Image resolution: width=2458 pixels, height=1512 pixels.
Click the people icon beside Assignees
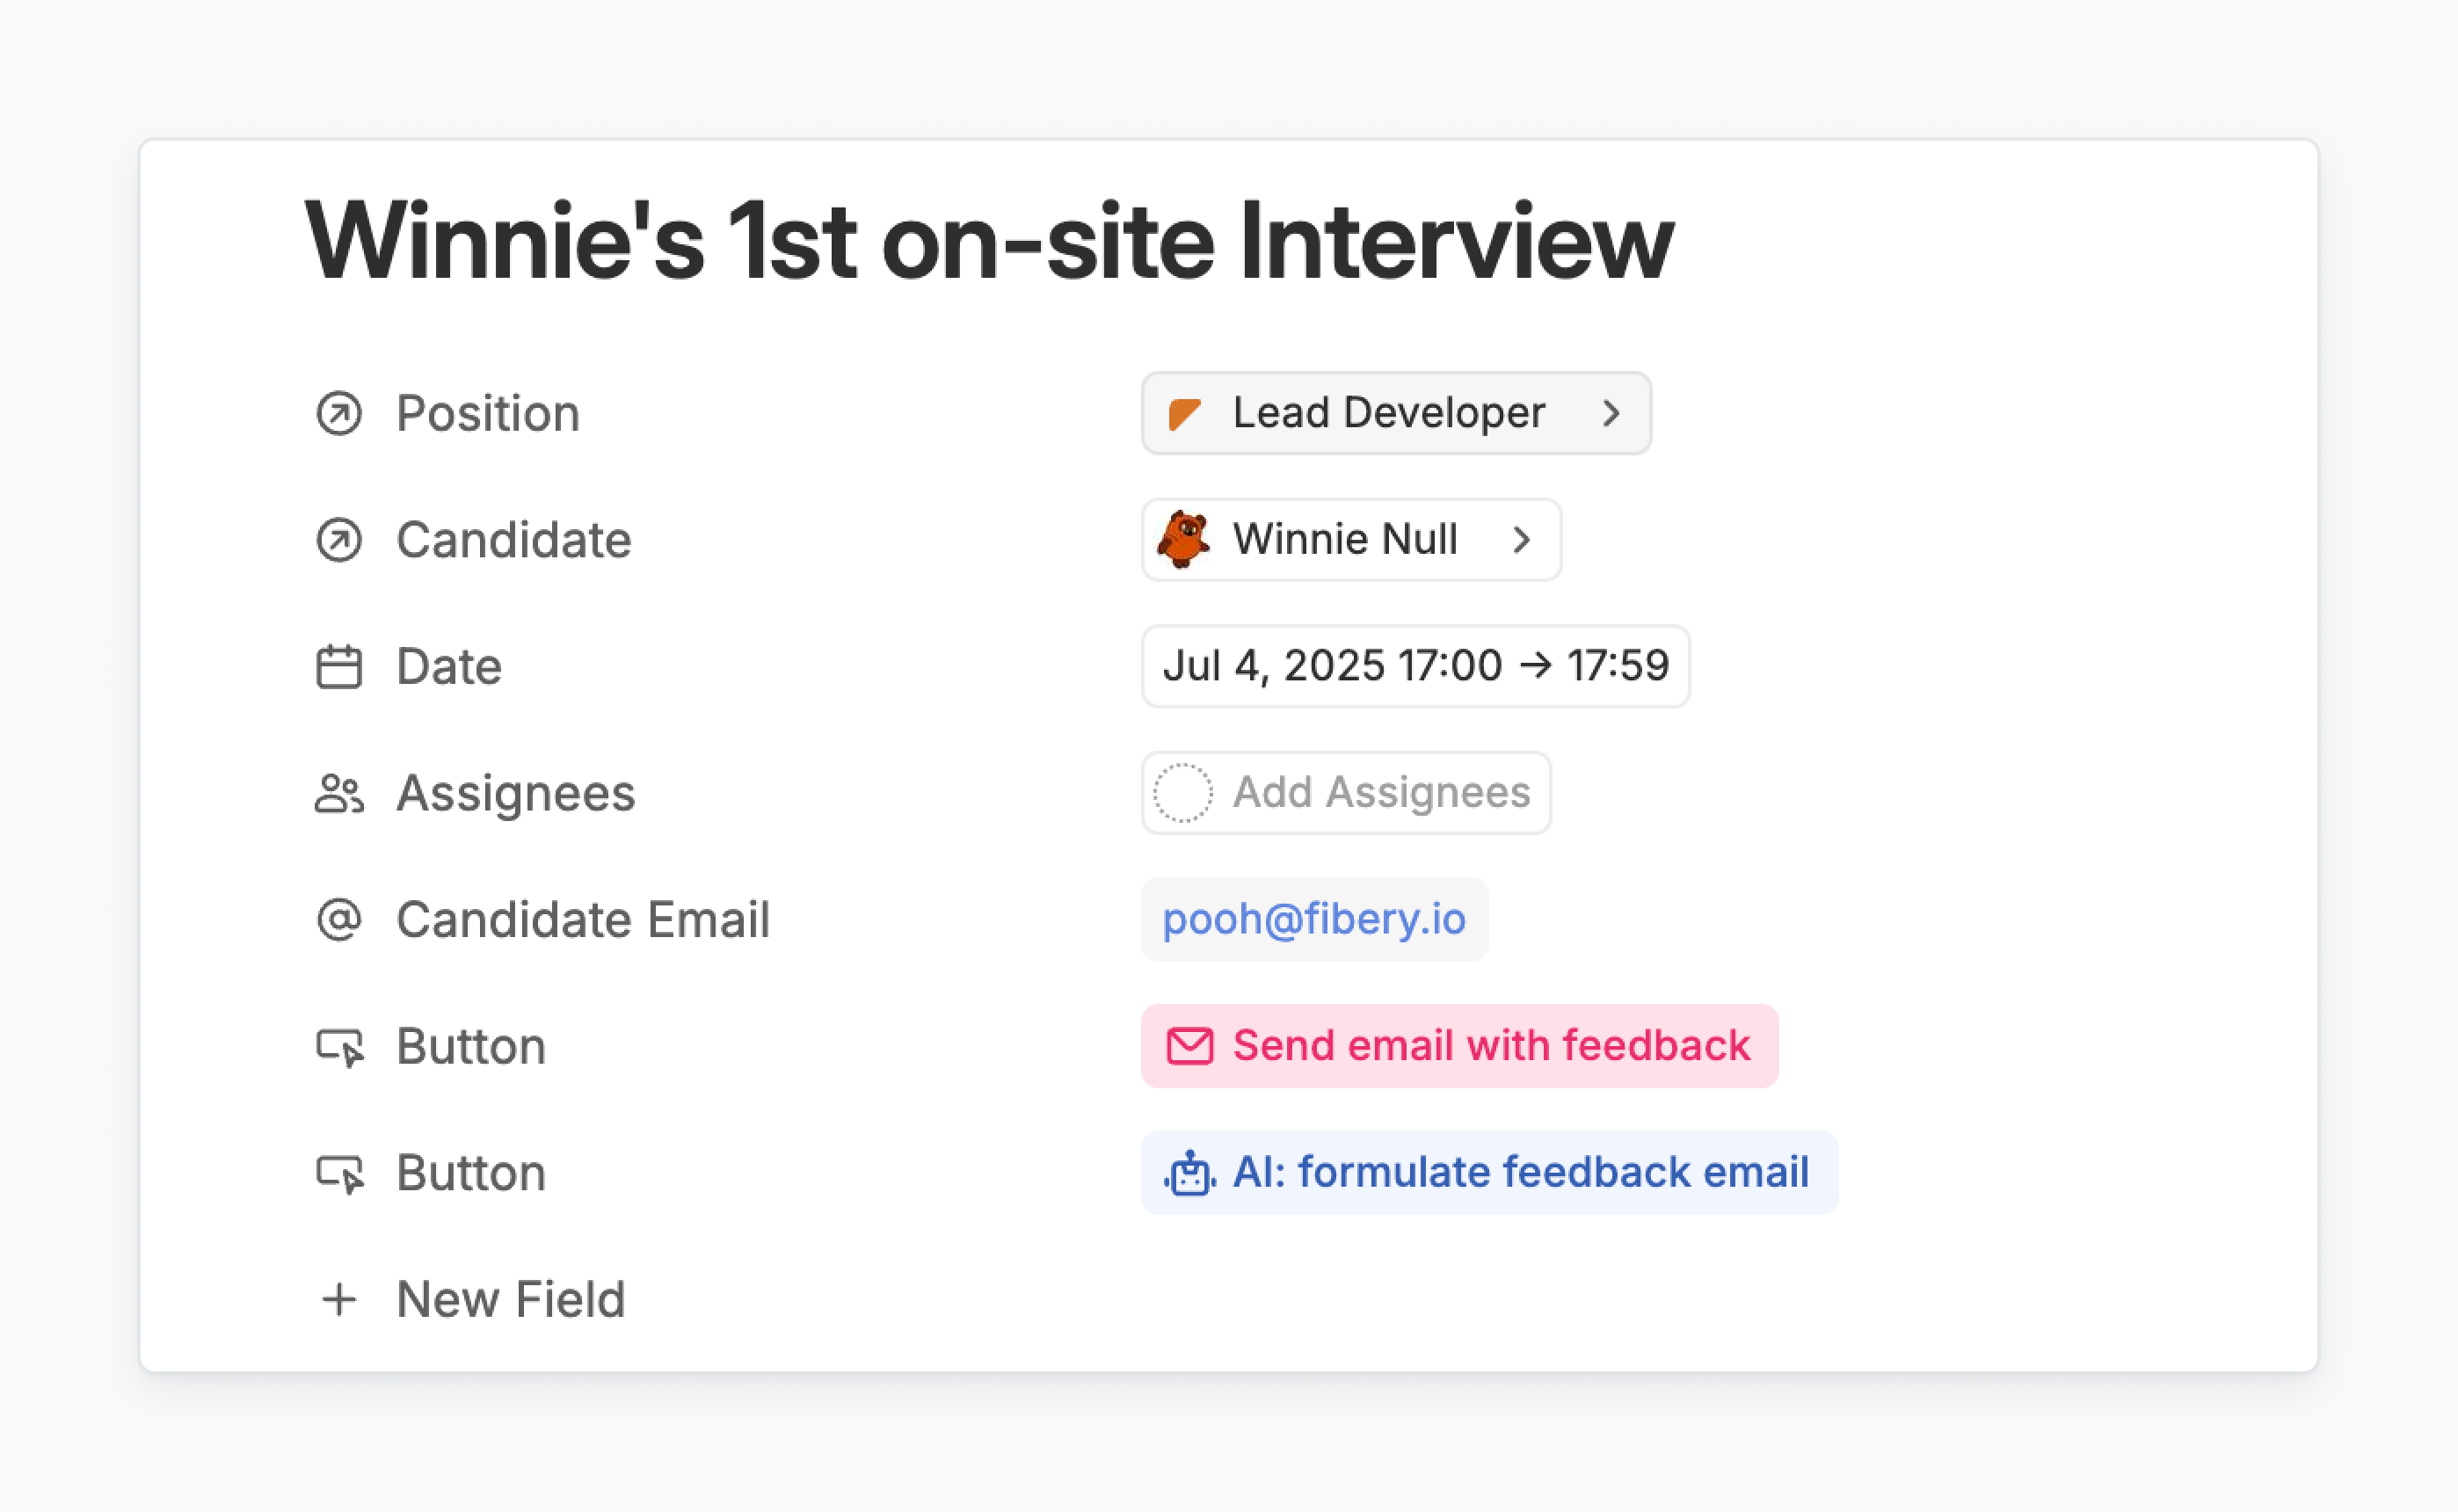pyautogui.click(x=339, y=794)
